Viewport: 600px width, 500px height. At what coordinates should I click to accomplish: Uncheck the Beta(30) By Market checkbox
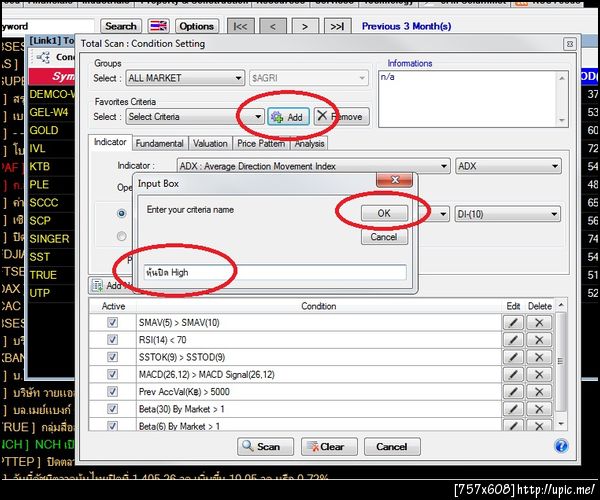(112, 409)
